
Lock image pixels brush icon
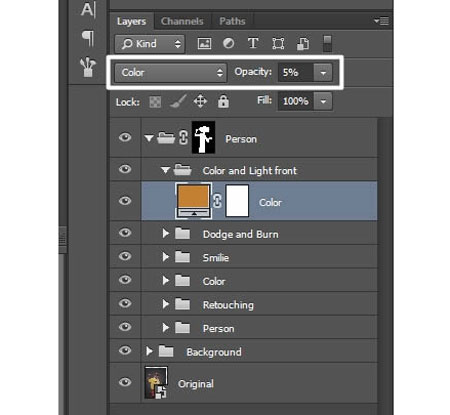click(178, 101)
